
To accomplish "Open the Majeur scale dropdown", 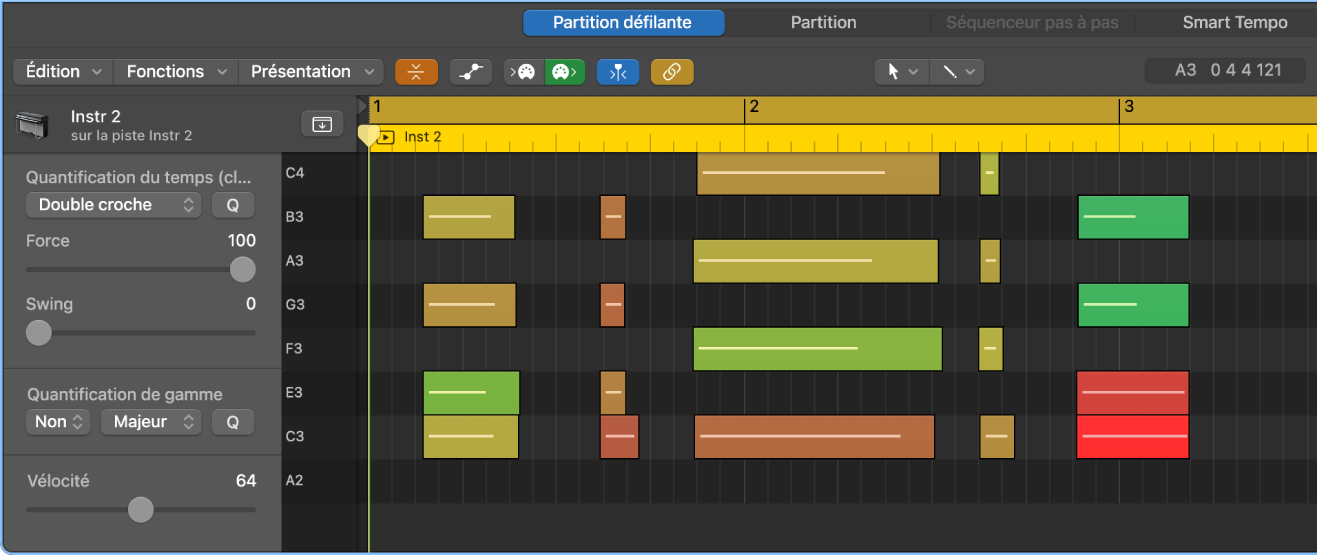I will pyautogui.click(x=151, y=422).
